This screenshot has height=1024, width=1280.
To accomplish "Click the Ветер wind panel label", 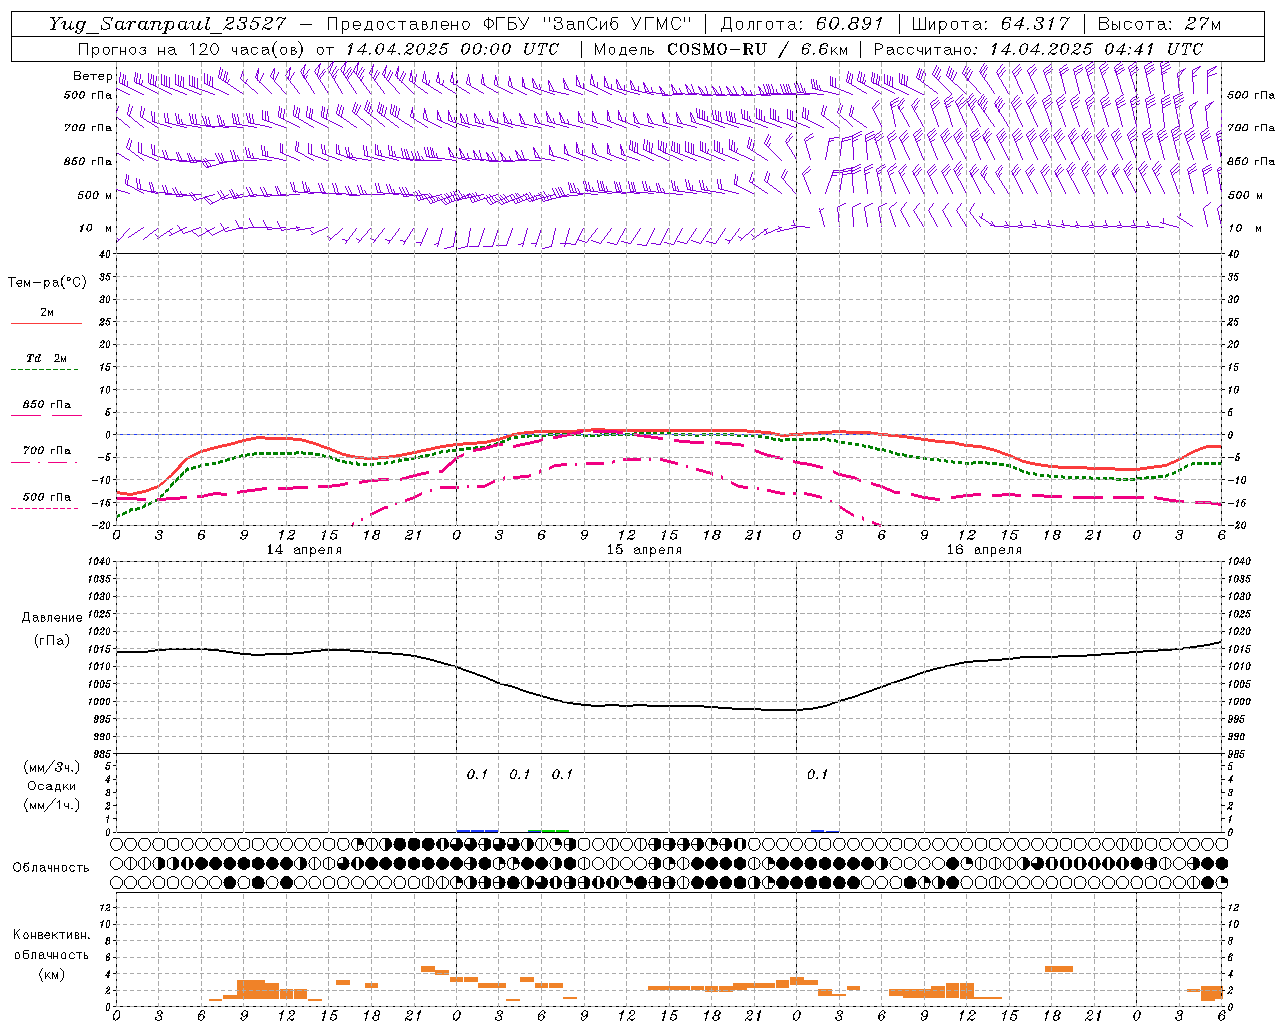I will pyautogui.click(x=92, y=76).
